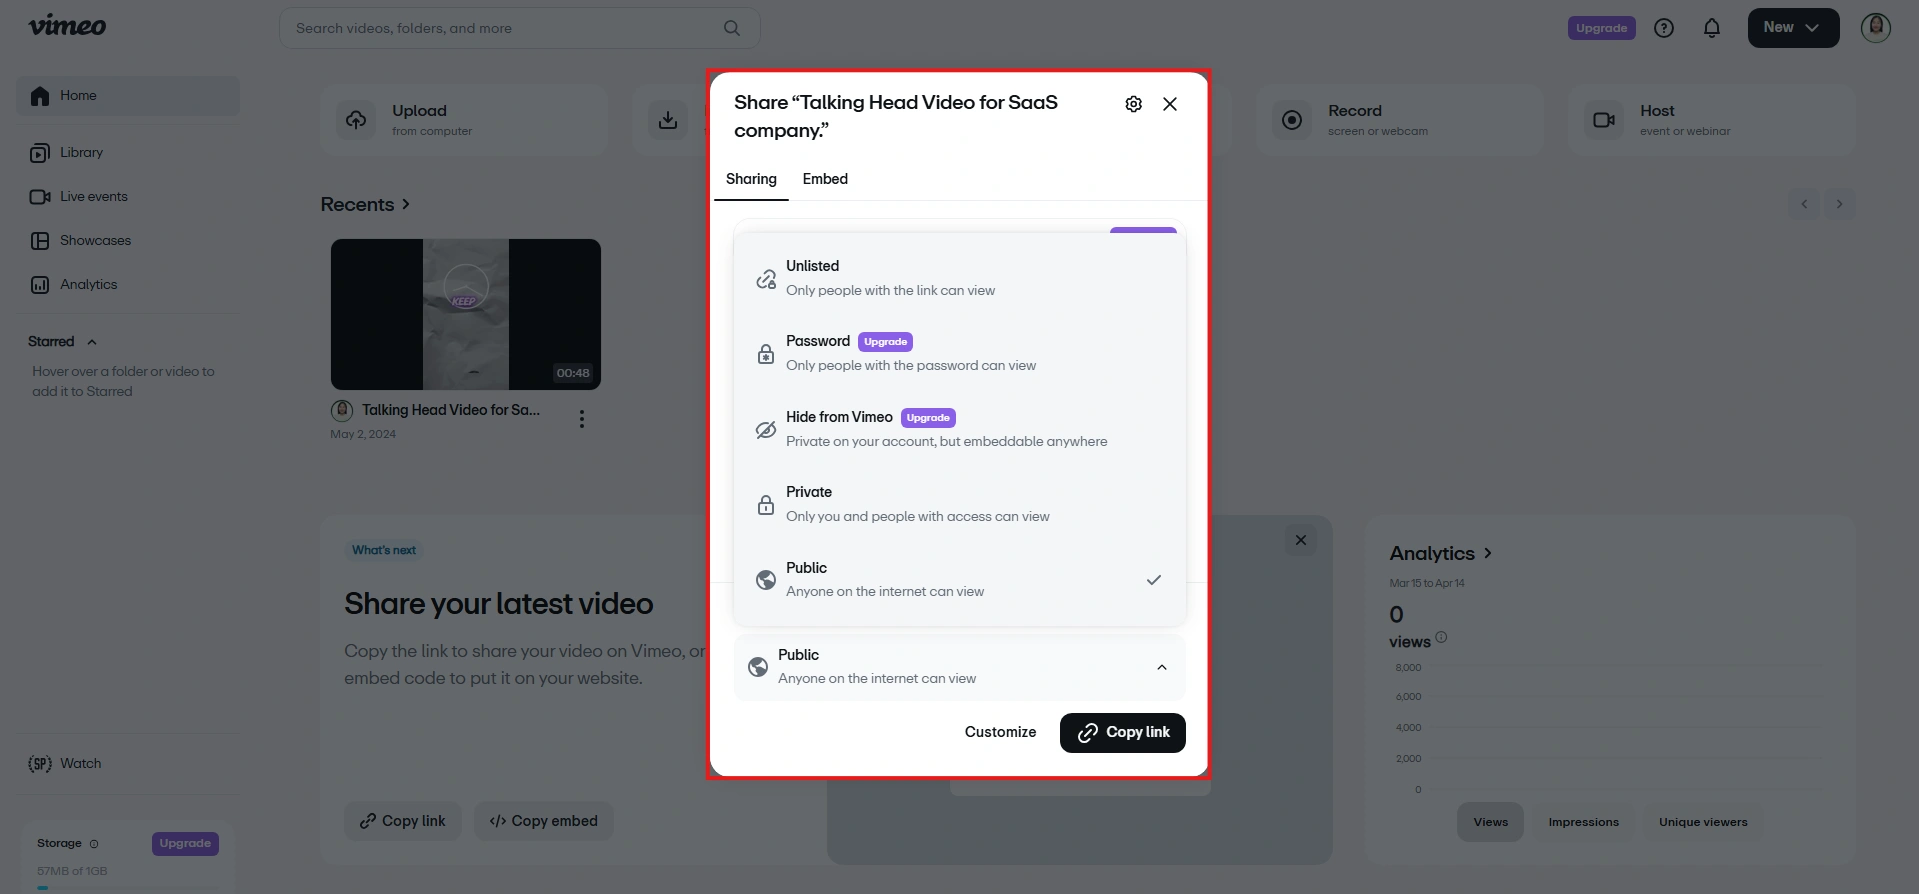Click the Storage Upgrade button
Screen dimensions: 1919x894
pyautogui.click(x=185, y=843)
